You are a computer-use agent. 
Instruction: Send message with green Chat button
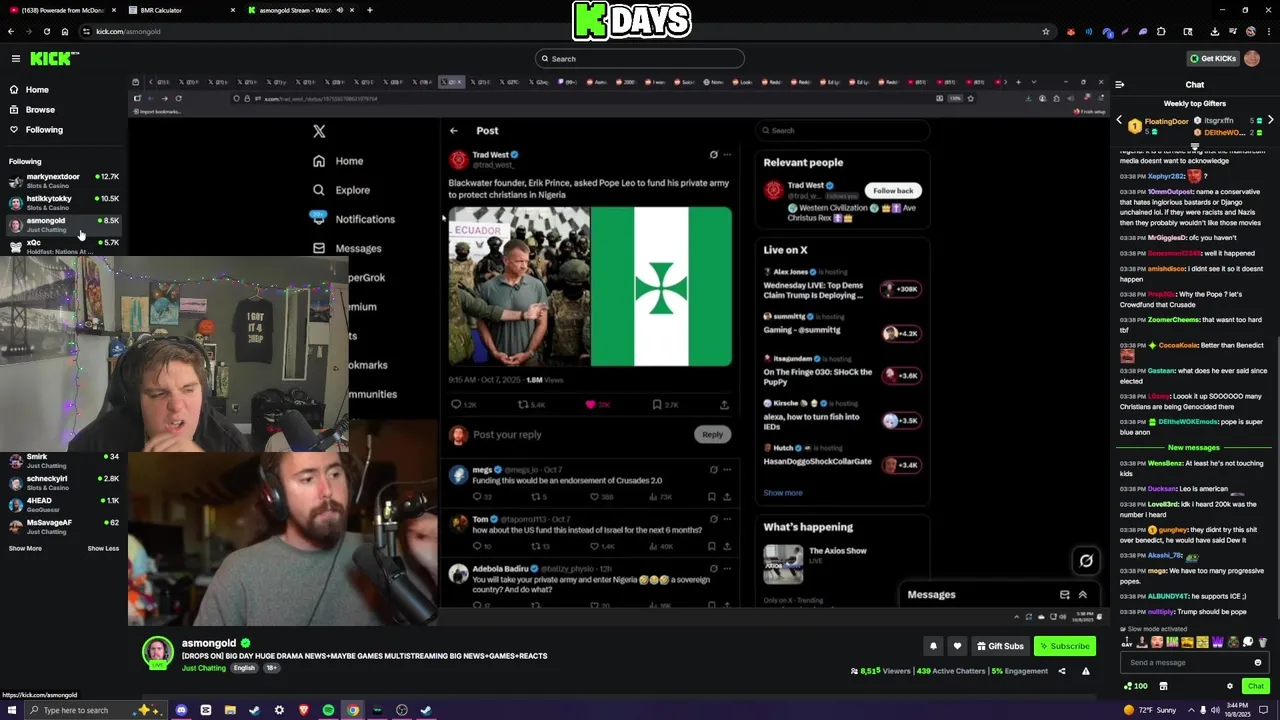click(1256, 686)
